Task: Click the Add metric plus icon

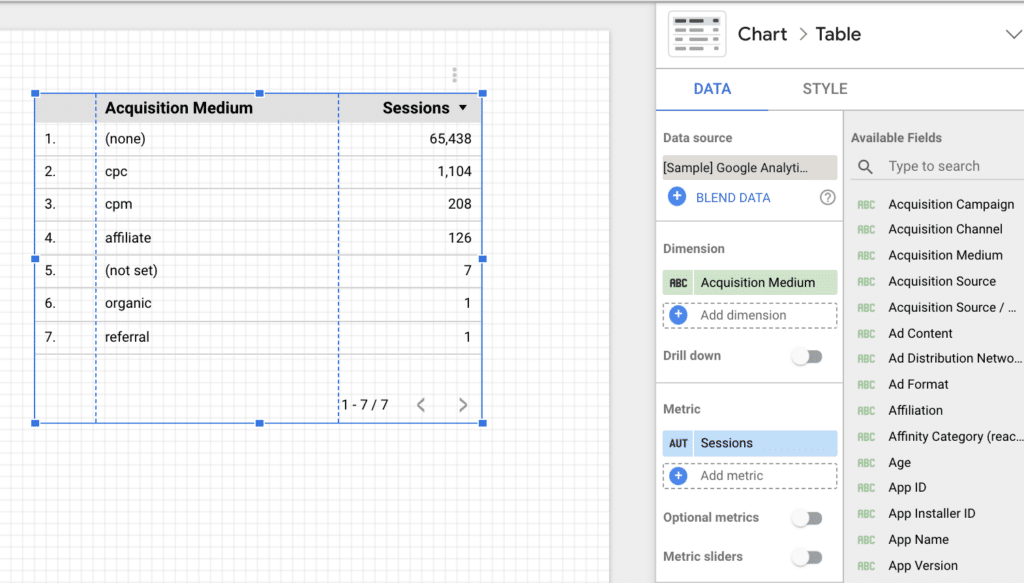Action: (x=678, y=476)
